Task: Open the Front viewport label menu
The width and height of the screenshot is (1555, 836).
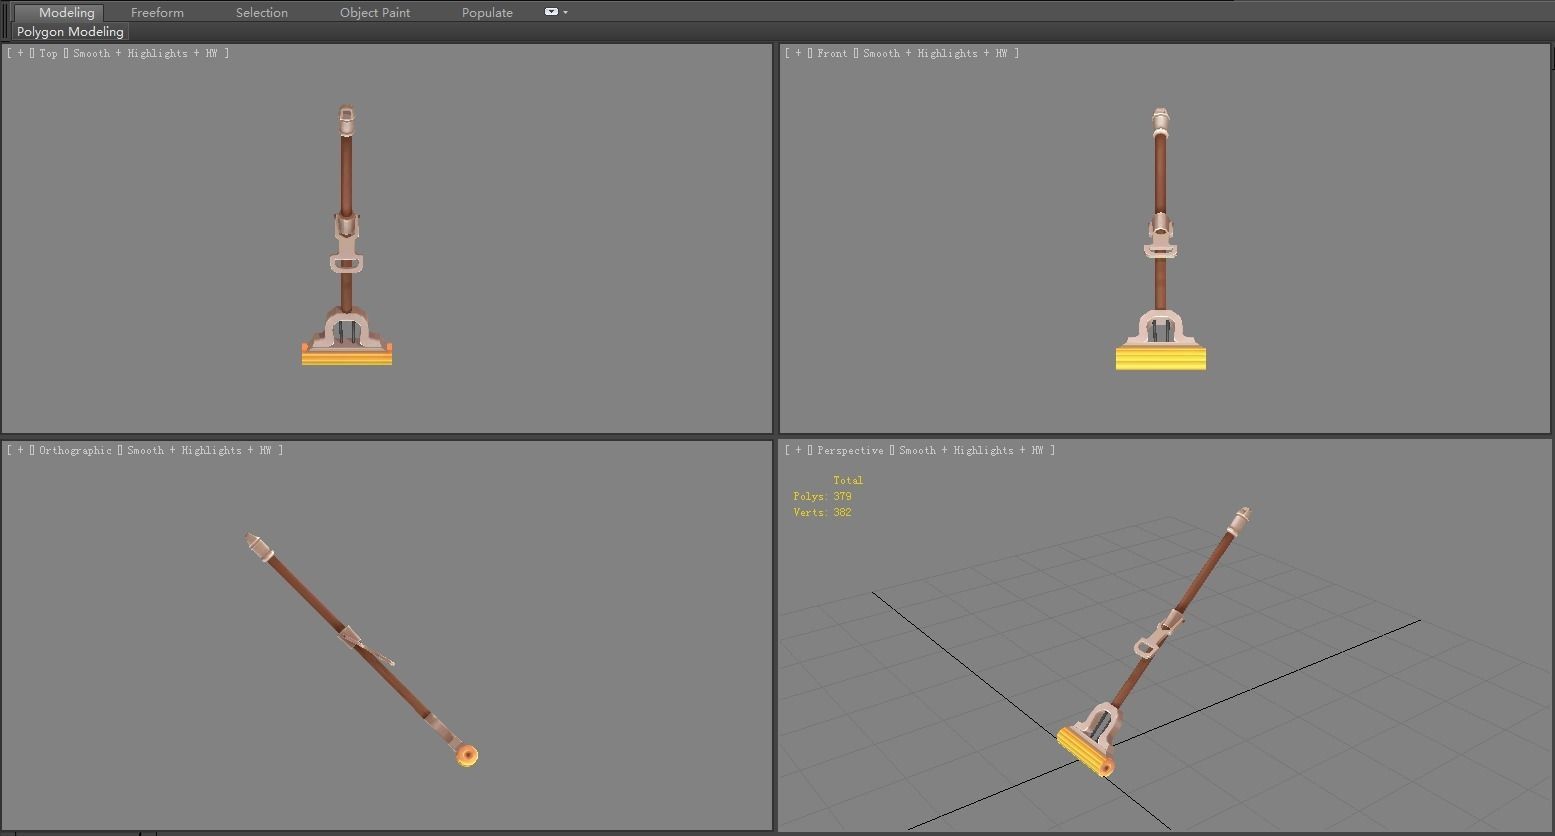Action: pos(832,53)
